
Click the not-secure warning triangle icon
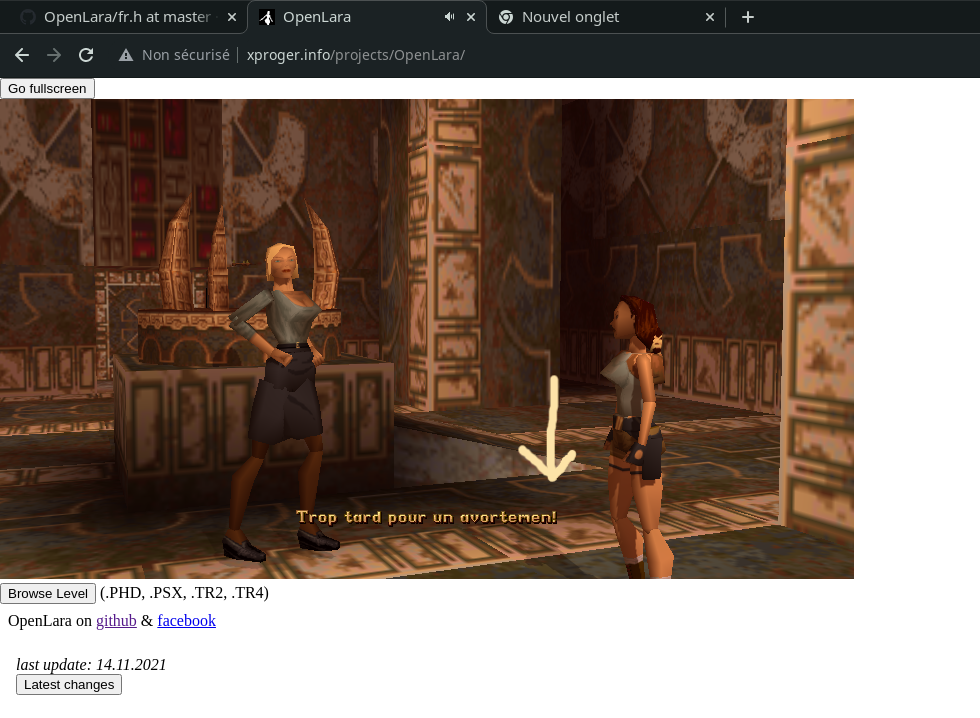pyautogui.click(x=126, y=55)
